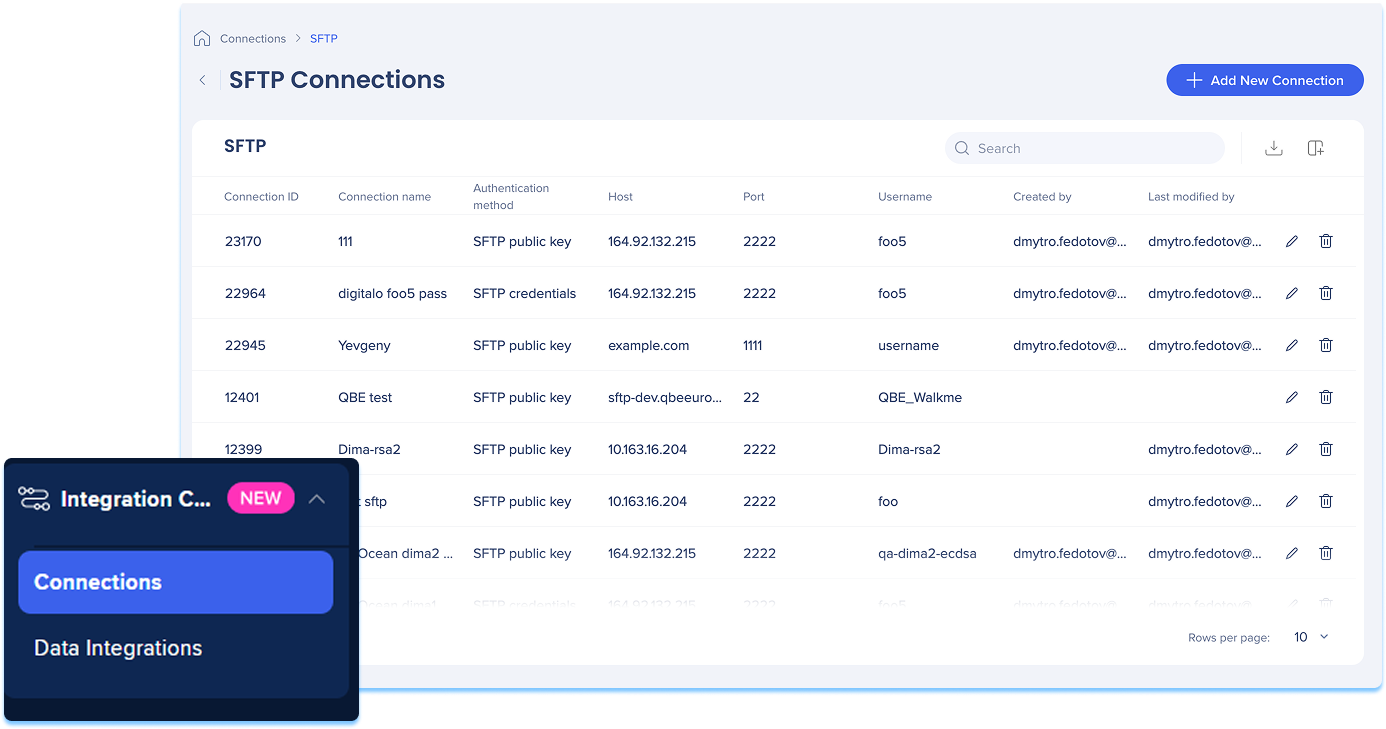This screenshot has height=729, width=1386.
Task: Click the SFTP breadcrumb
Action: (324, 39)
